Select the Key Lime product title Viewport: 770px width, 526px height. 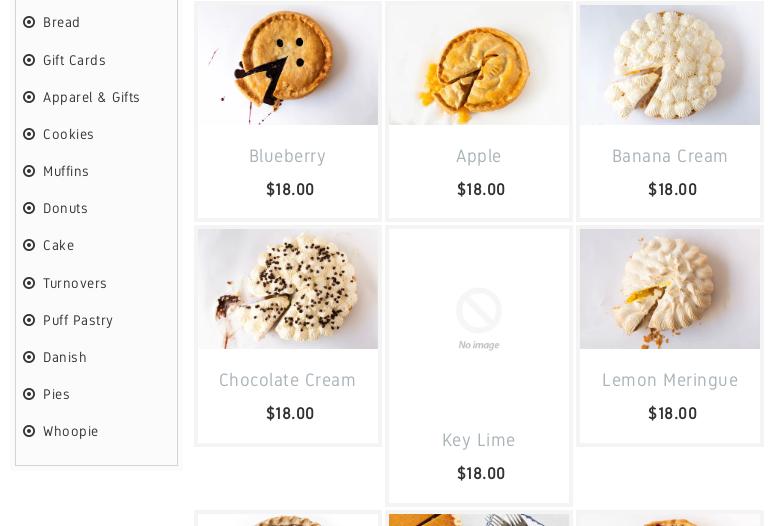click(x=479, y=440)
